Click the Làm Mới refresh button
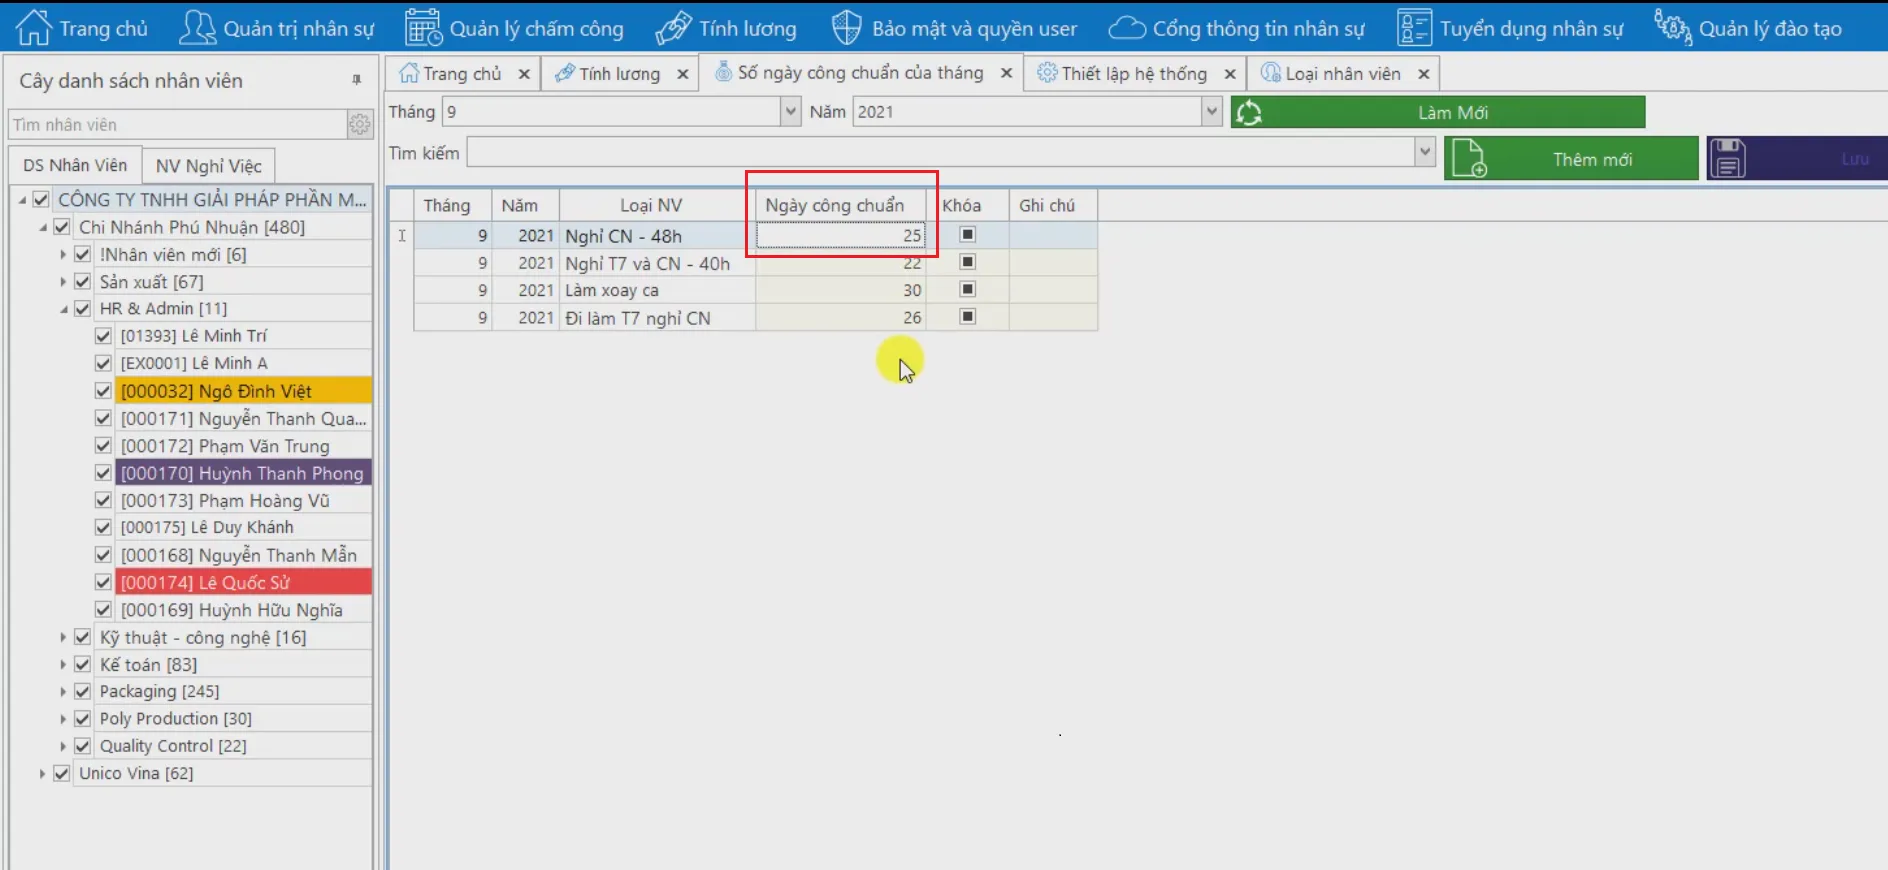This screenshot has height=870, width=1888. click(1438, 113)
